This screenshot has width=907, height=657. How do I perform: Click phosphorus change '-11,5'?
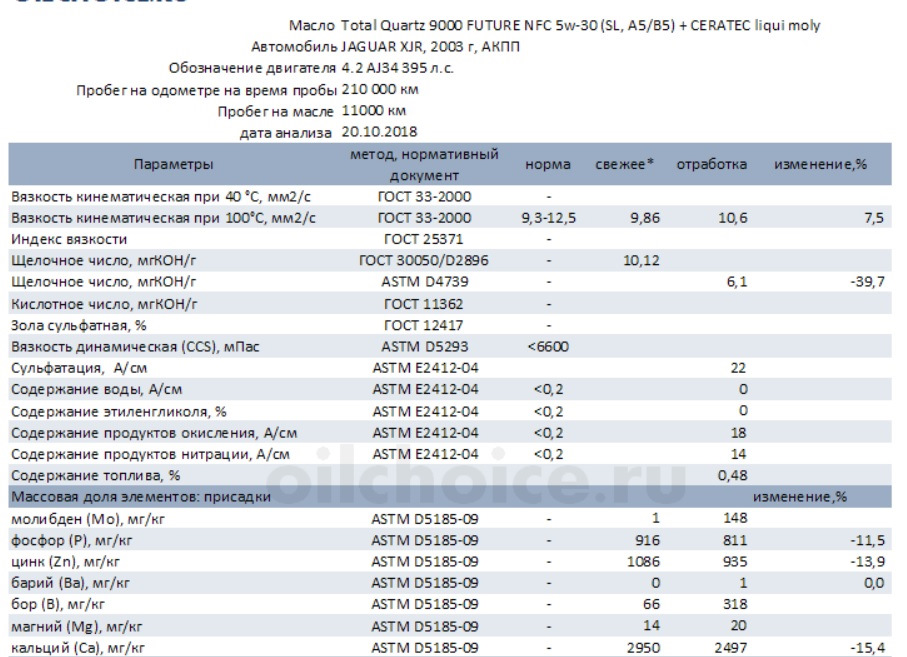pos(867,540)
